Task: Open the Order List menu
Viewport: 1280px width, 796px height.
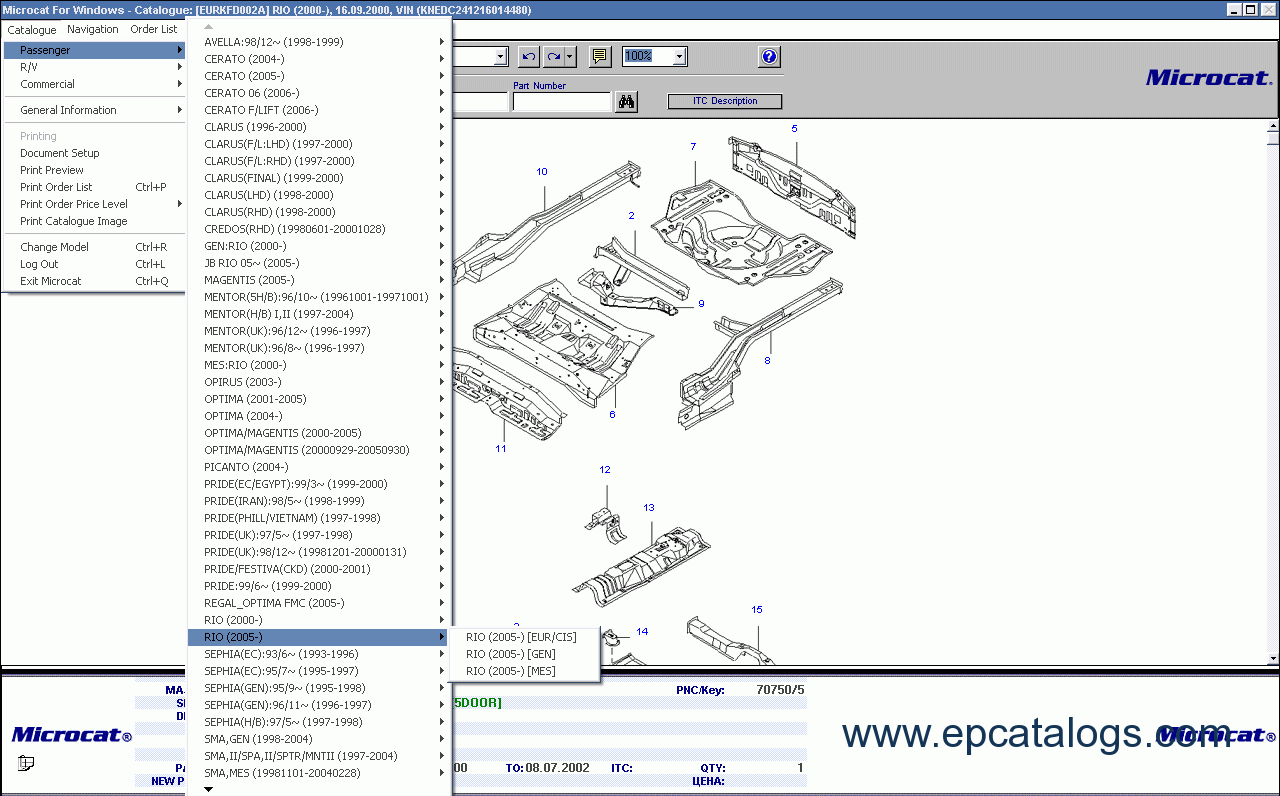Action: point(154,29)
